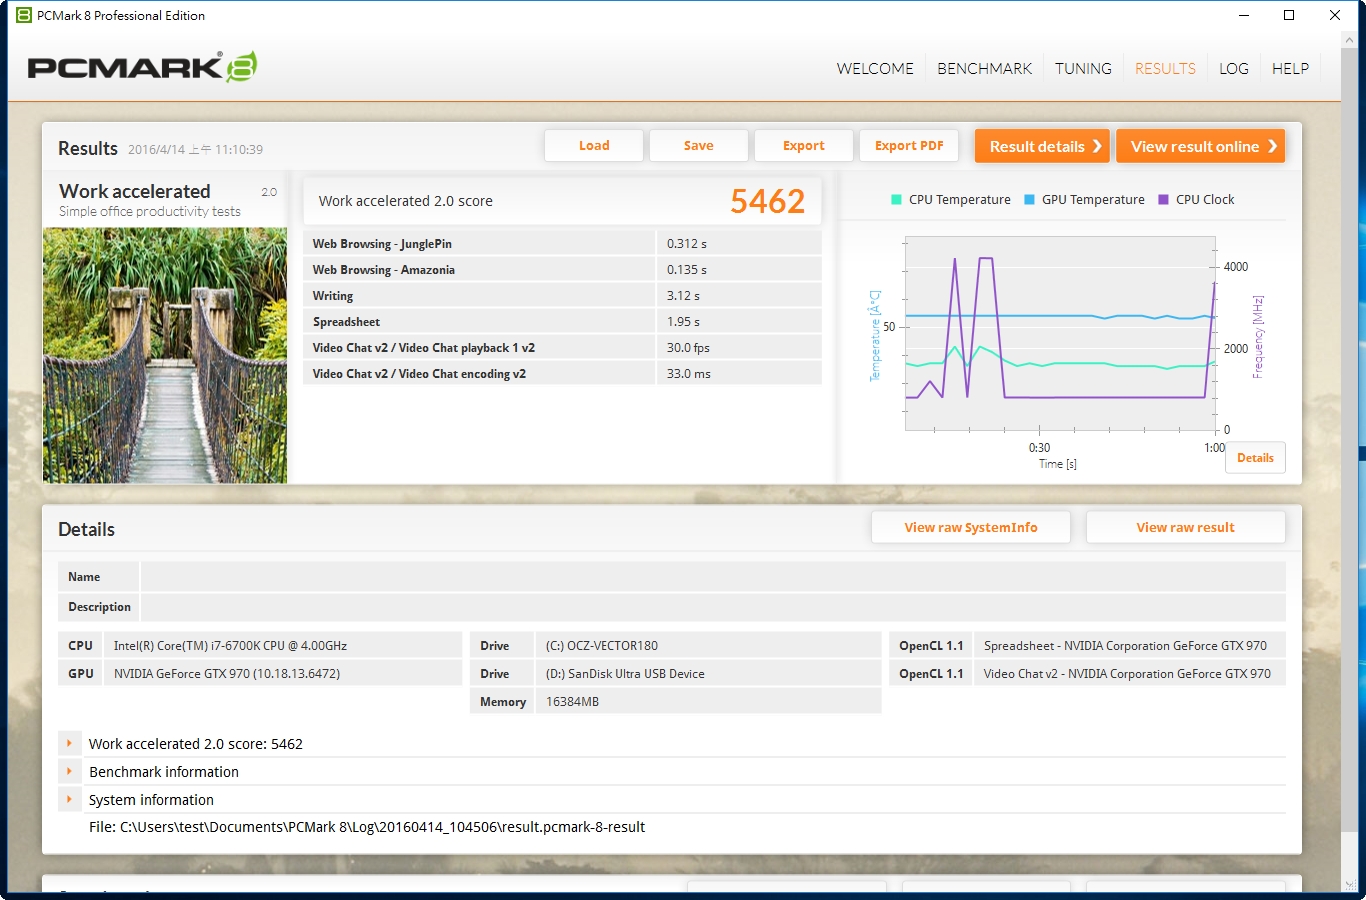Maximize the PCMark 8 window

(x=1289, y=15)
